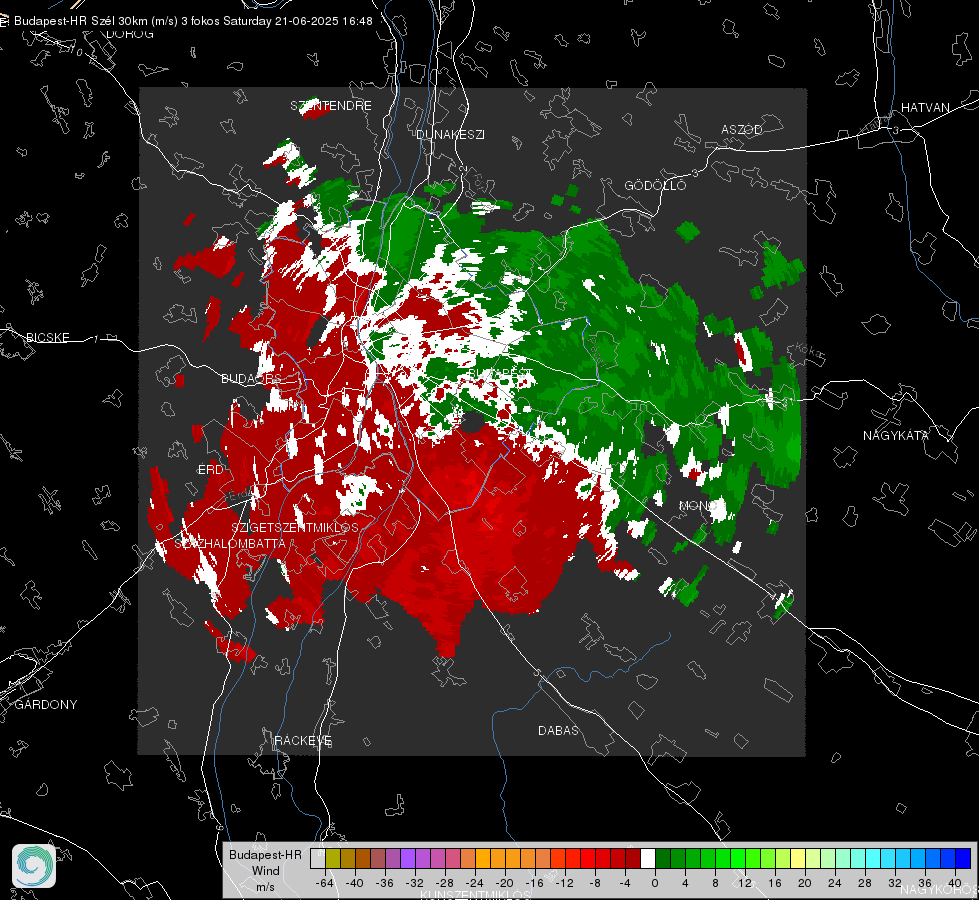Viewport: 979px width, 900px height.
Task: Click the swirl logo icon at bottom-left
Action: coord(34,866)
